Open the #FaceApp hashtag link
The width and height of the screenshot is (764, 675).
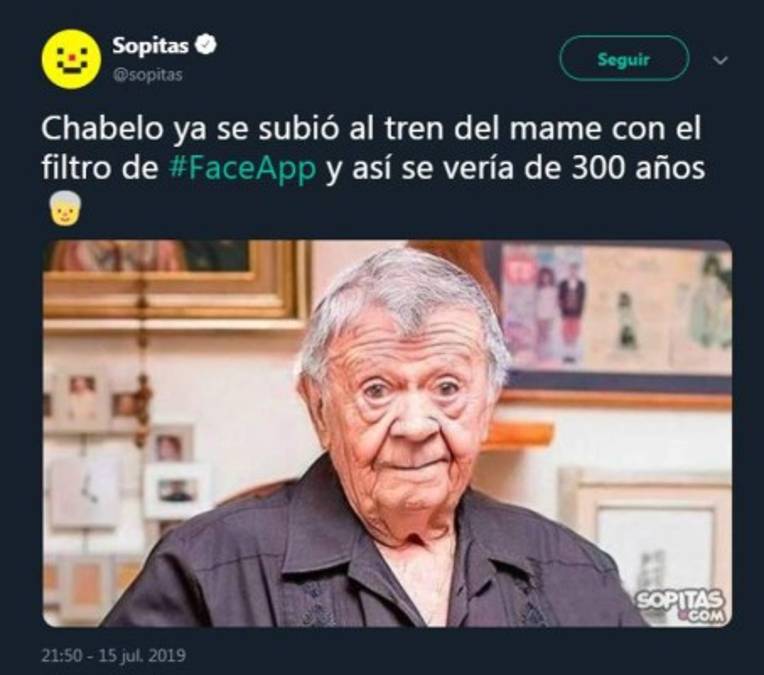(243, 168)
